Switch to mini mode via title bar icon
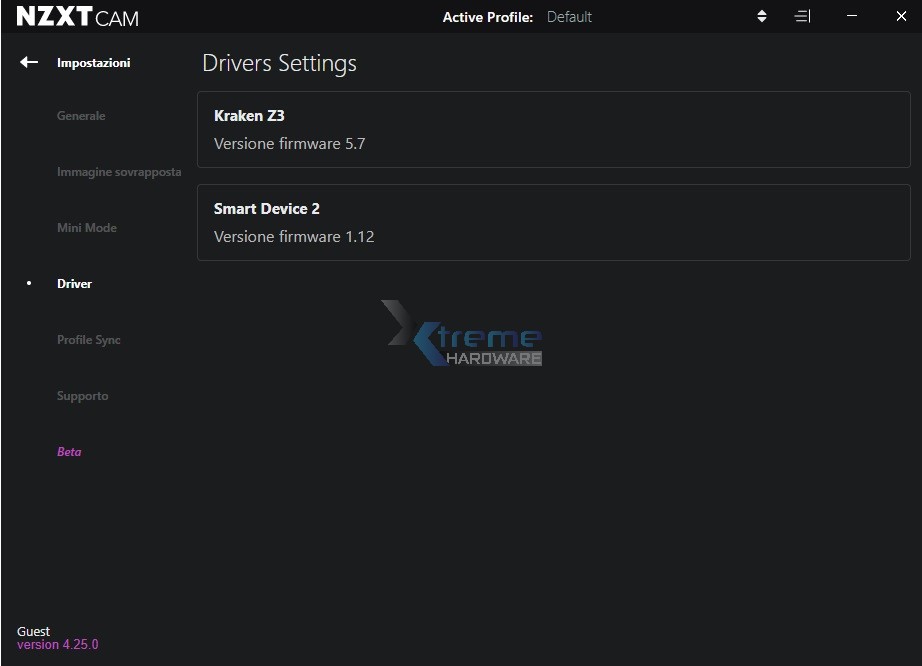 (x=802, y=17)
